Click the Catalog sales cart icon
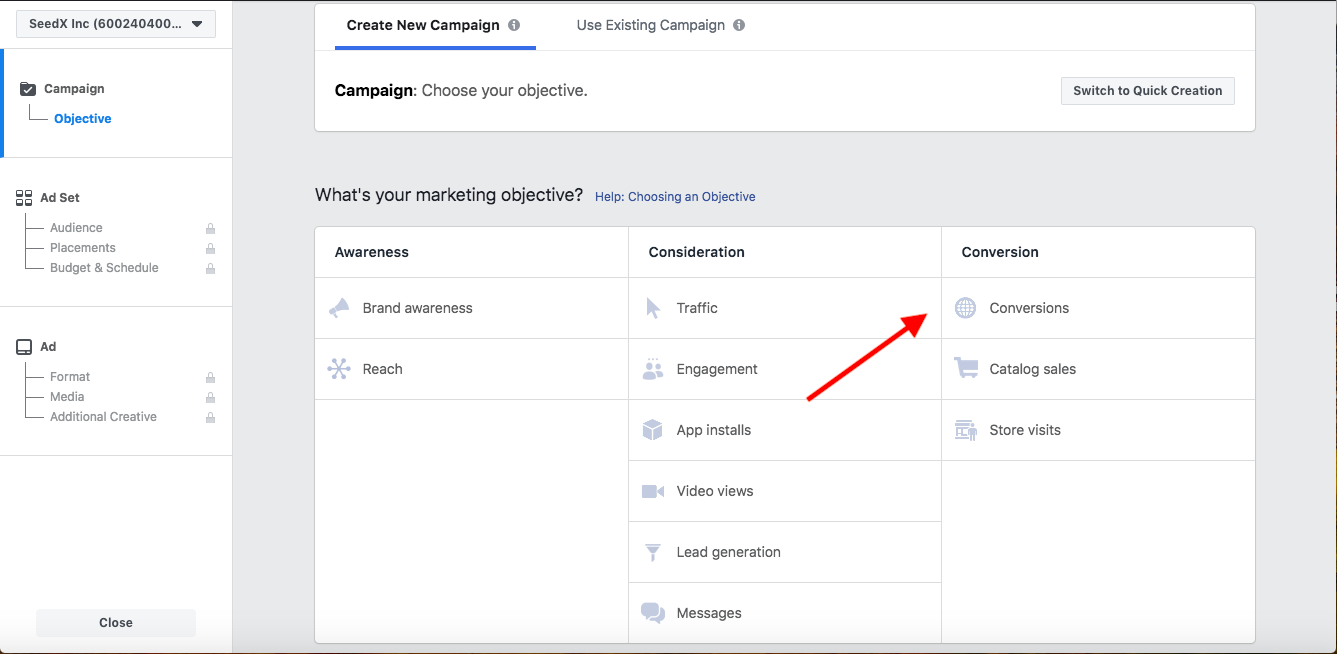 [x=966, y=369]
